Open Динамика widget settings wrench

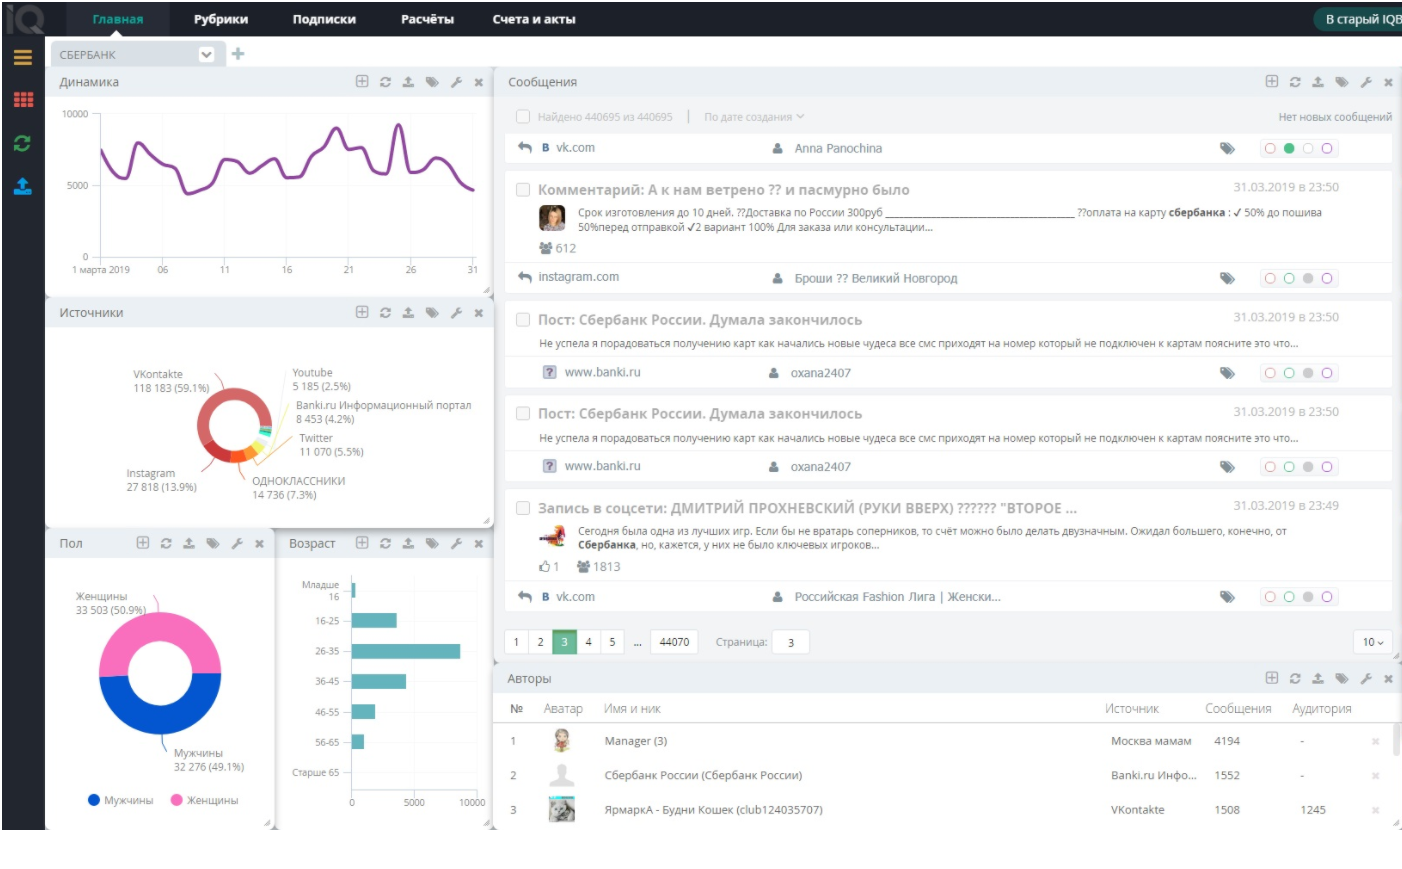click(x=456, y=82)
